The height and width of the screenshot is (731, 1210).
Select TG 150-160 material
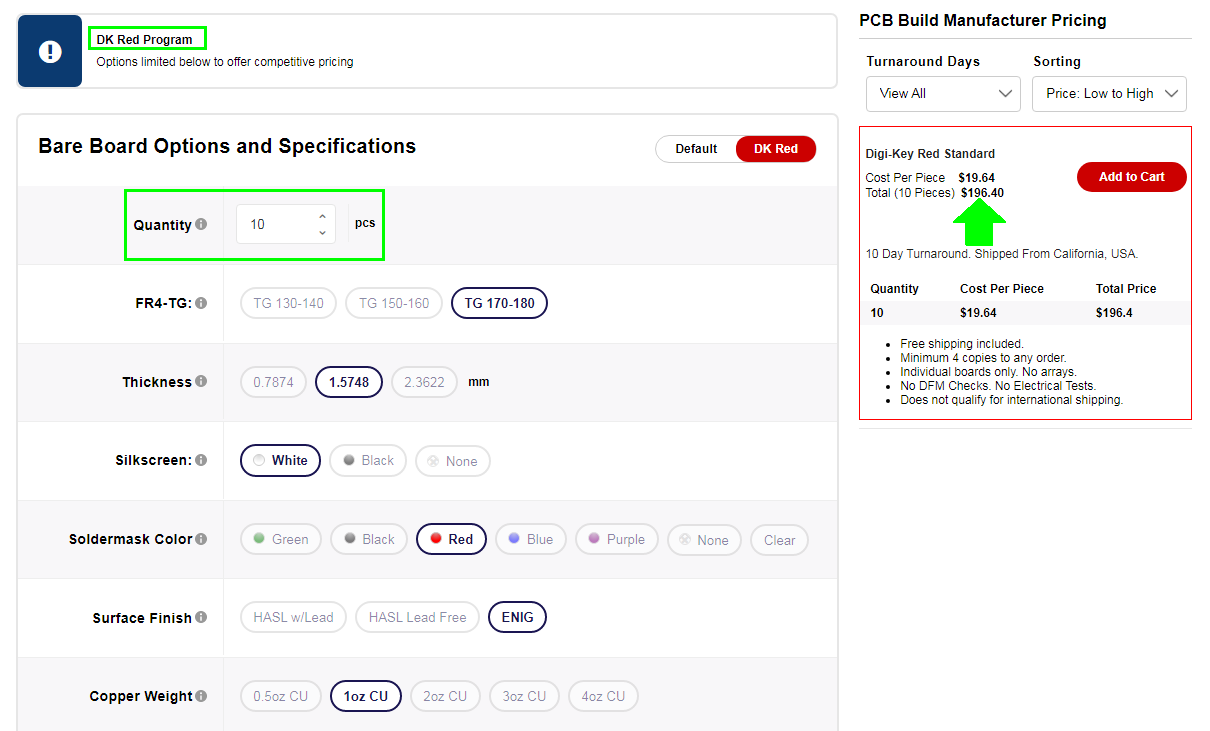pyautogui.click(x=394, y=303)
